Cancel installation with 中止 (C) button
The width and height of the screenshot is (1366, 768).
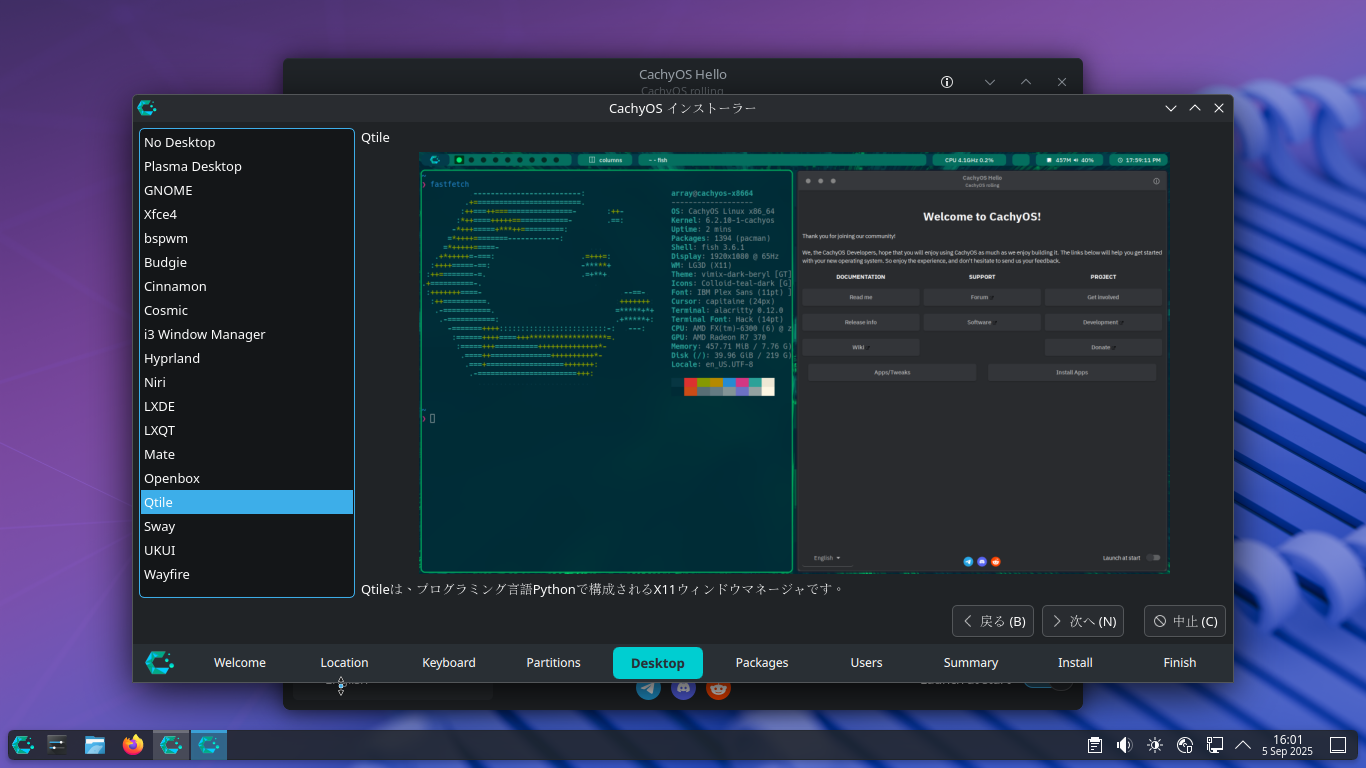pyautogui.click(x=1185, y=621)
